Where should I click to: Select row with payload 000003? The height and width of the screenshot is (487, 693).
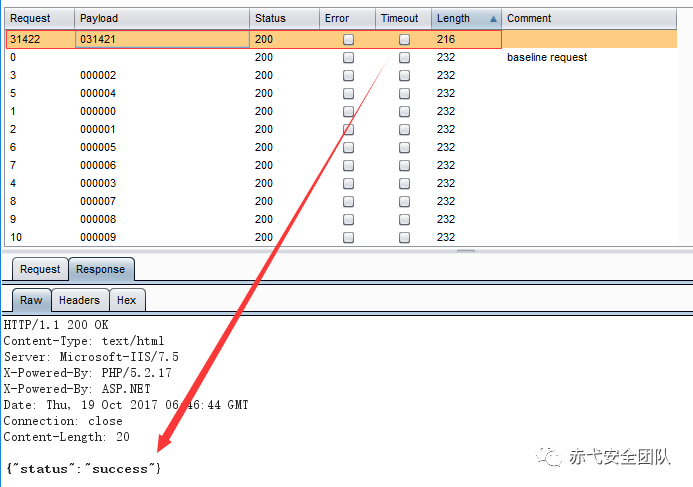click(x=340, y=183)
